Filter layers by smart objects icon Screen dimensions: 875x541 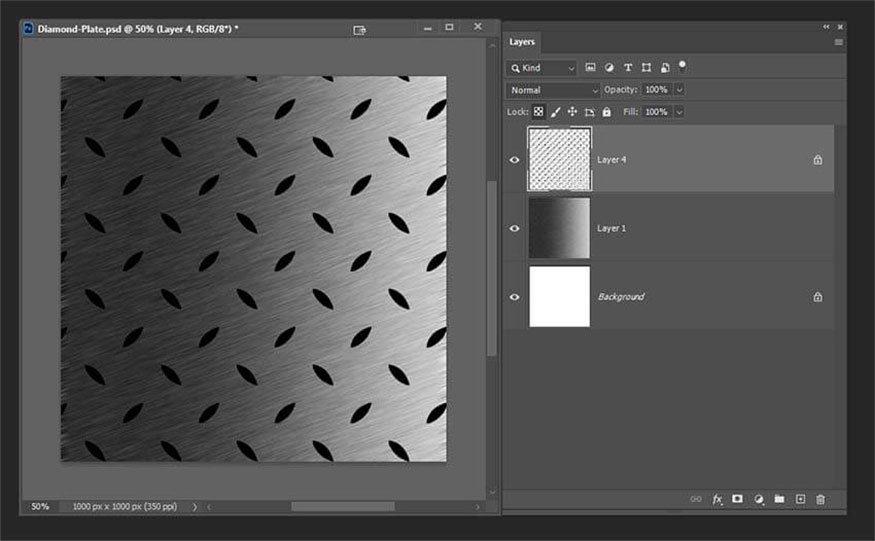click(665, 68)
